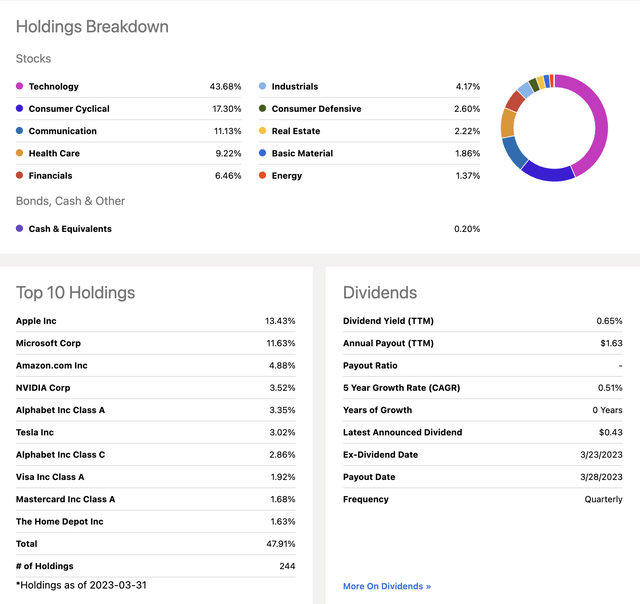Click the Real Estate yellow legend dot
This screenshot has width=640, height=604.
click(x=262, y=131)
